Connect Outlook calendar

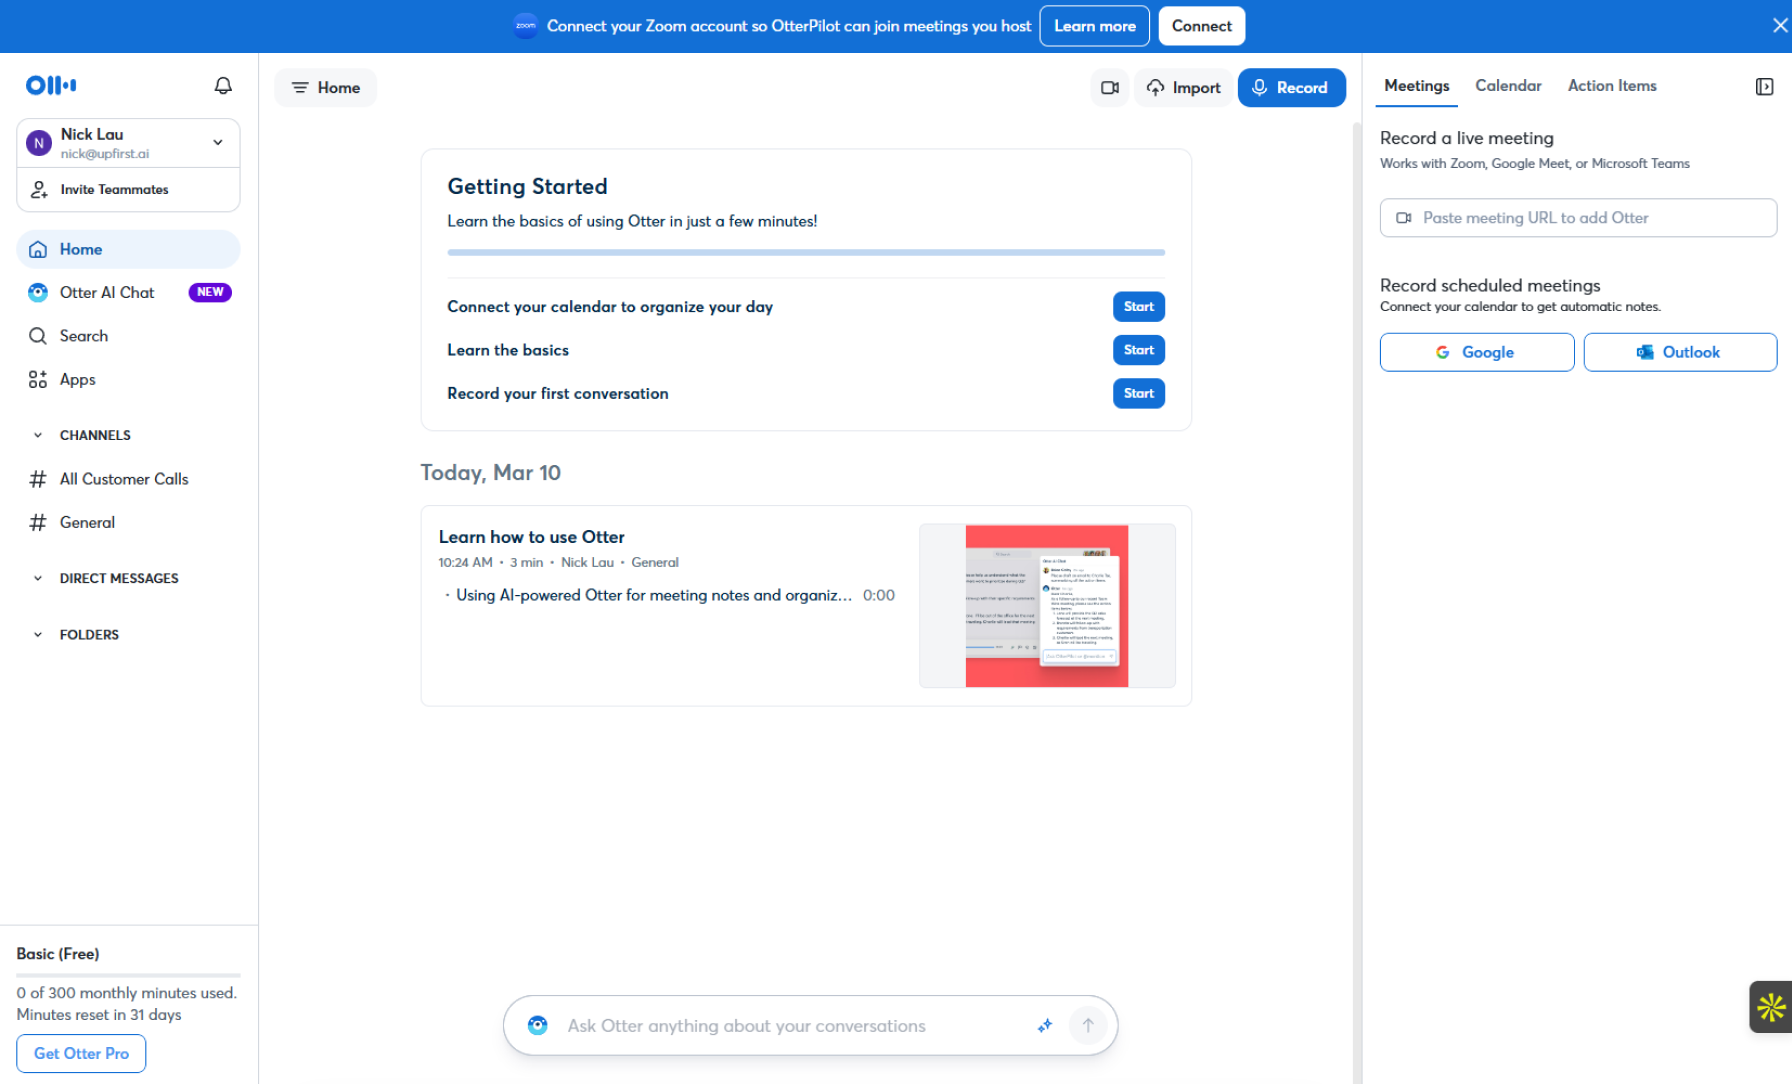click(x=1680, y=352)
